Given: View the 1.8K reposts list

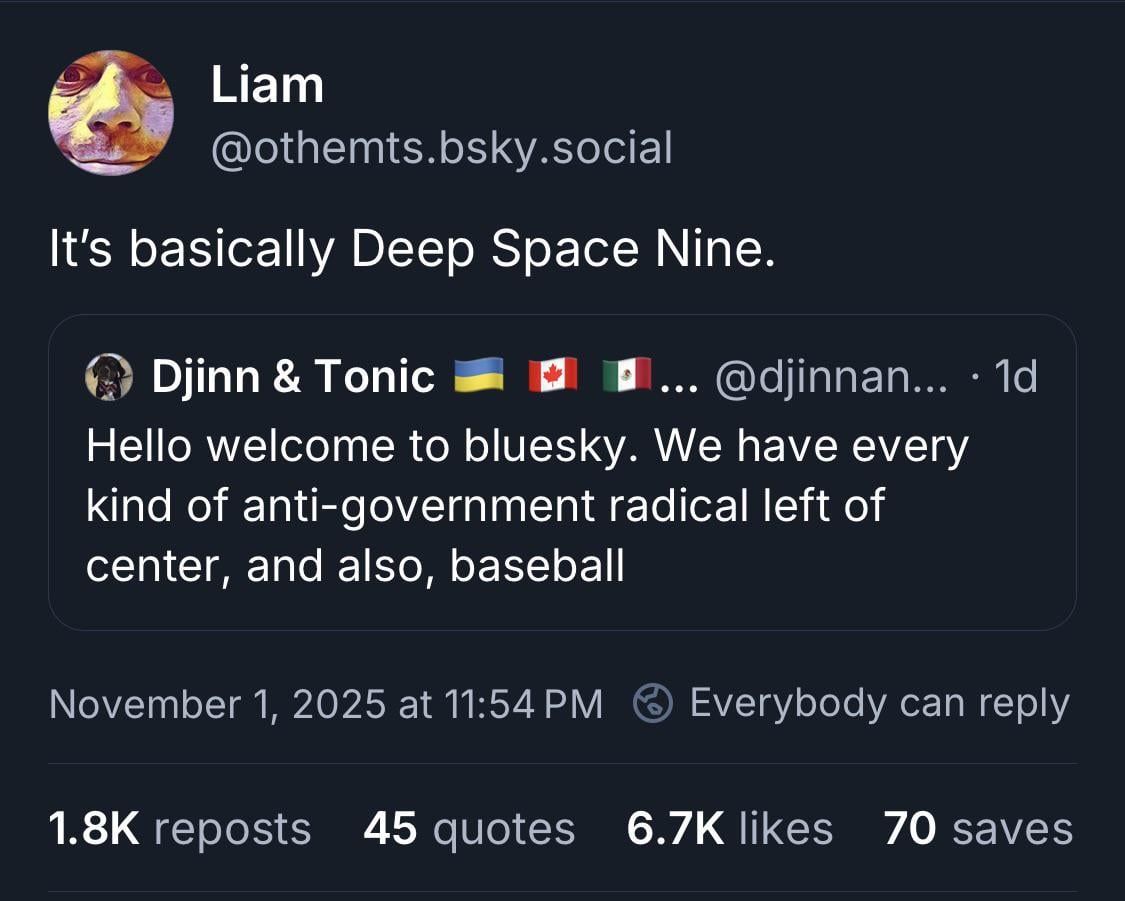Looking at the screenshot, I should [x=180, y=829].
